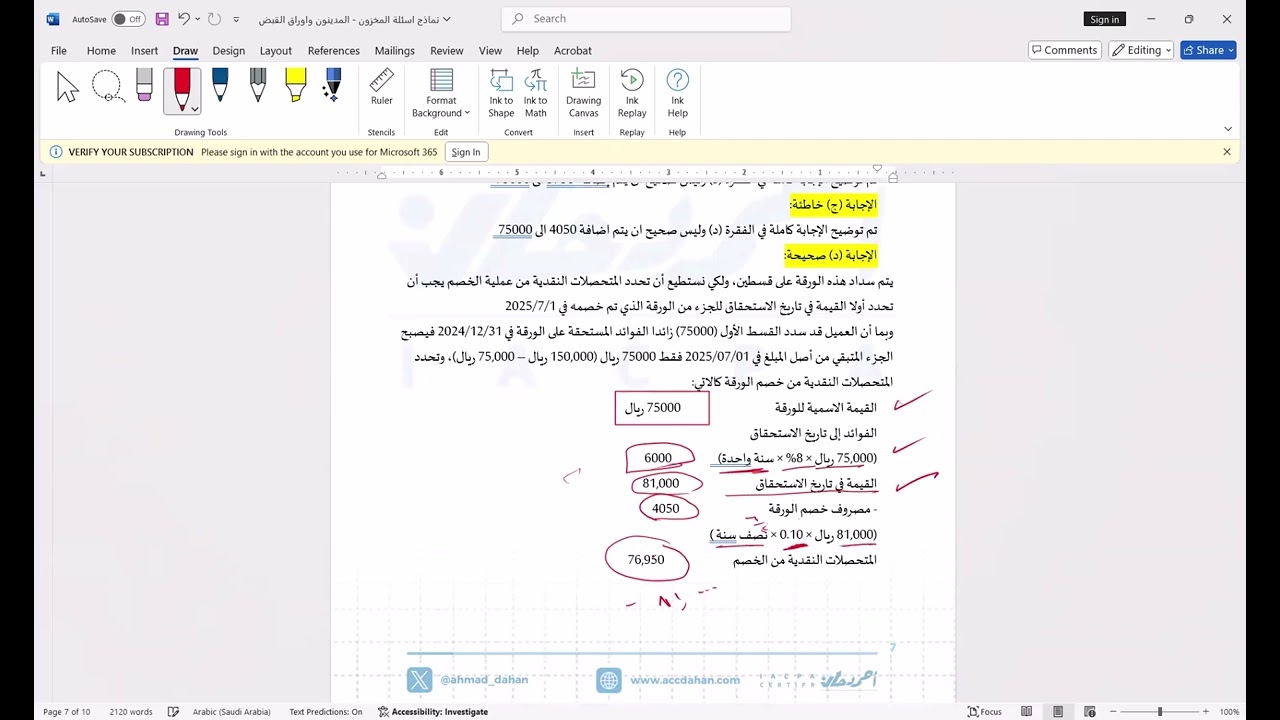1280x720 pixels.
Task: Open Ink Help
Action: coord(677,94)
